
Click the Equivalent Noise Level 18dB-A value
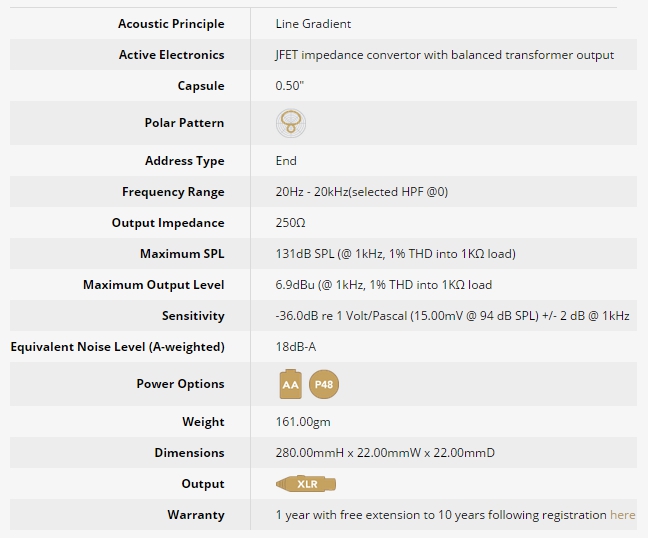296,347
